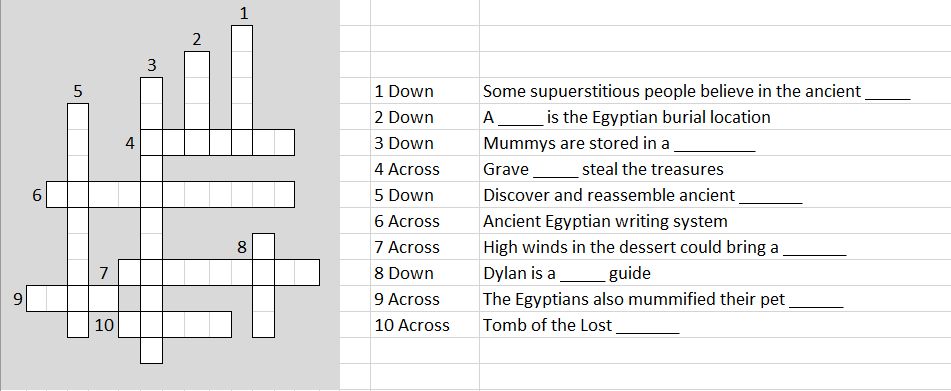Screen dimensions: 951x391
Task: Click the last square of 10 Across
Action: (220, 325)
